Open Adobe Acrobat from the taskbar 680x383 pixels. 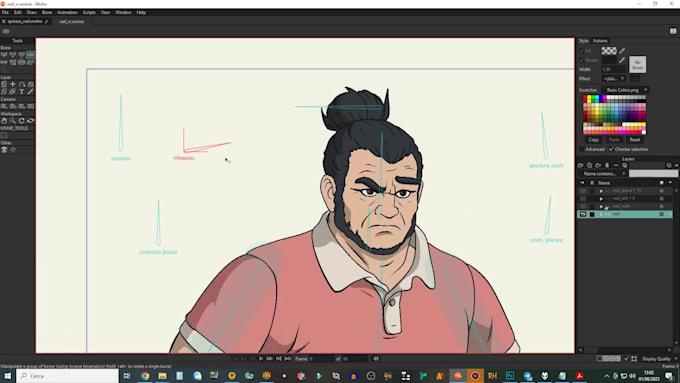tap(579, 376)
